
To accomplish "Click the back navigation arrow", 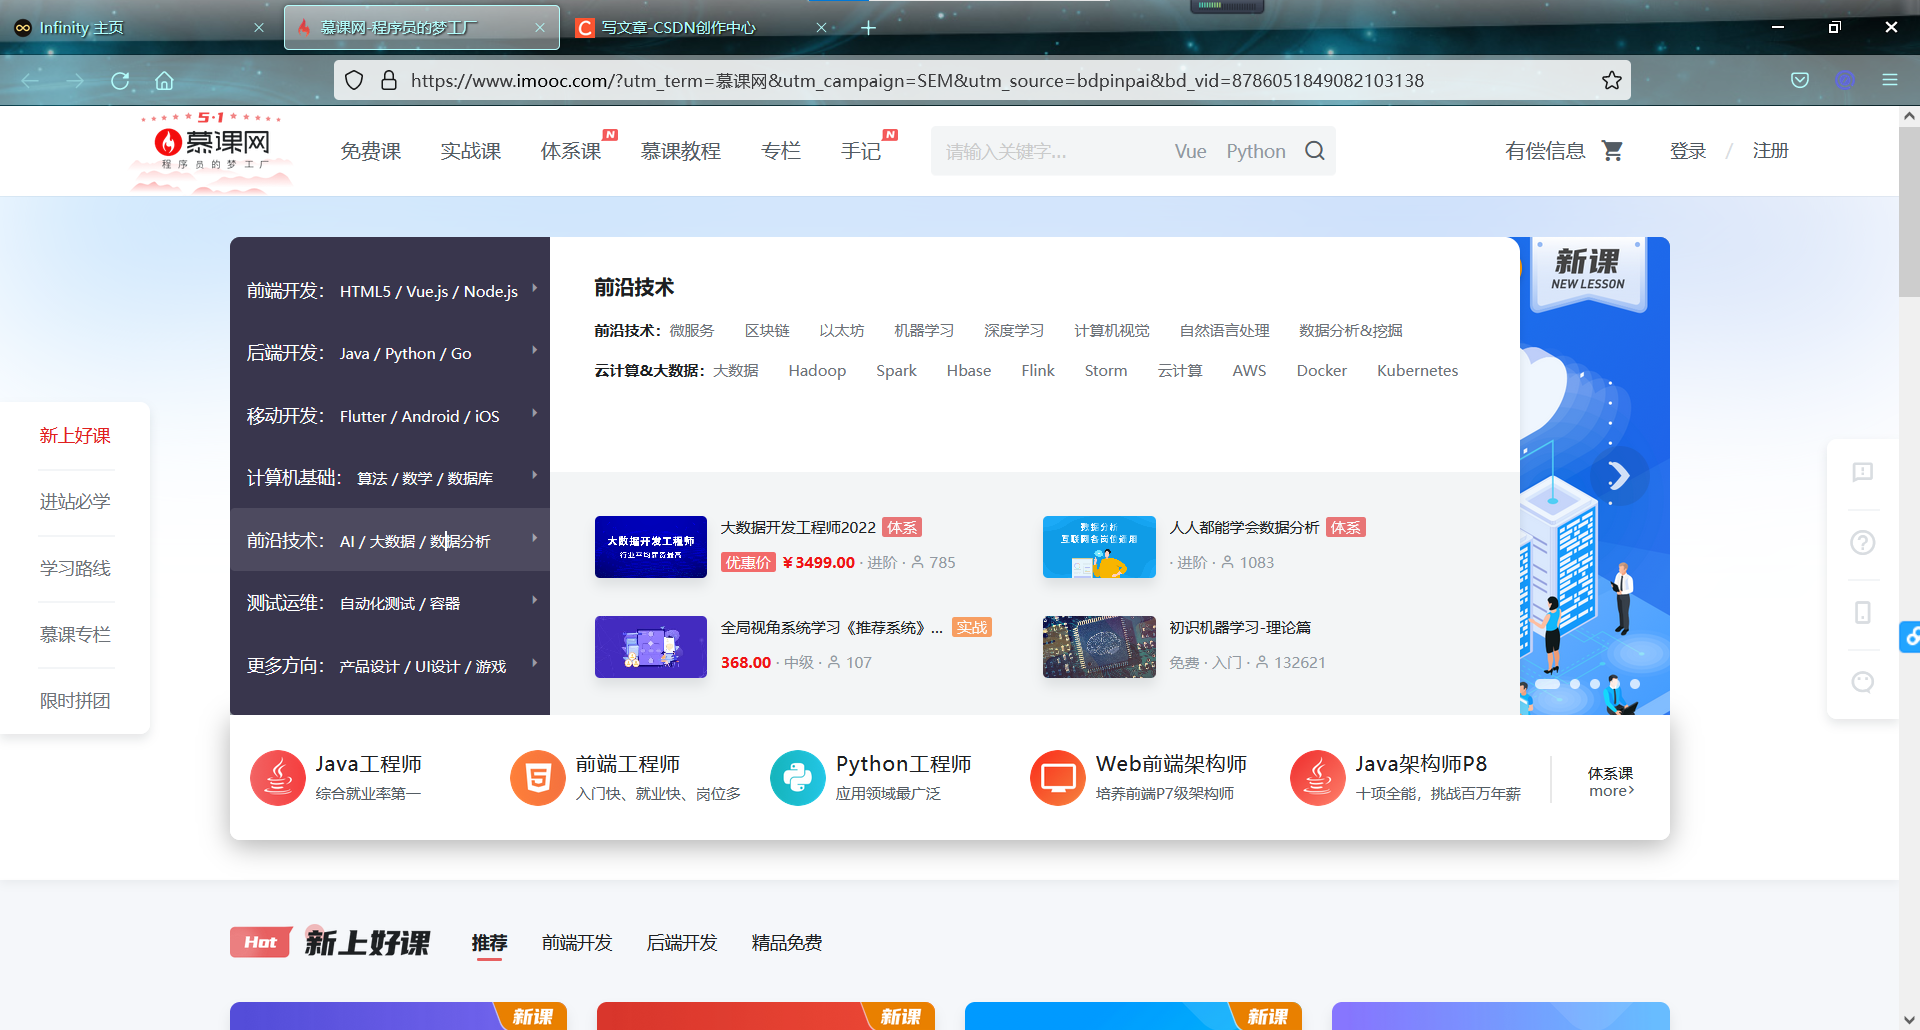I will click(x=30, y=81).
